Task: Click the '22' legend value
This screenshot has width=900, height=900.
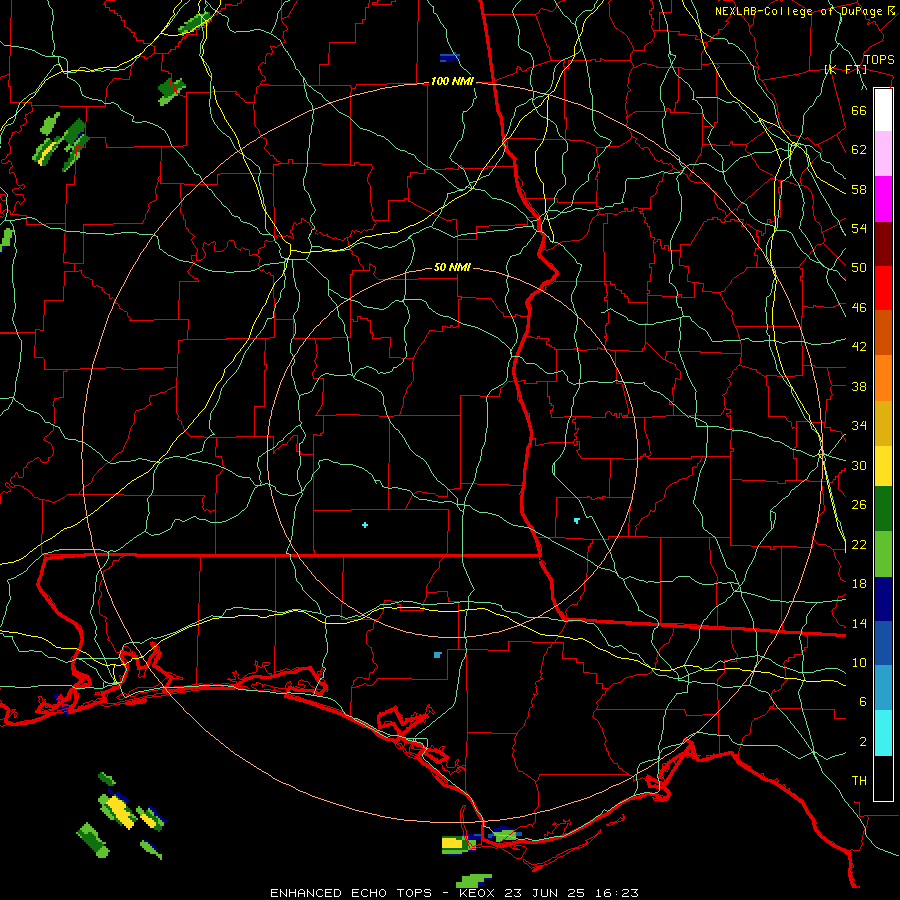Action: point(859,544)
